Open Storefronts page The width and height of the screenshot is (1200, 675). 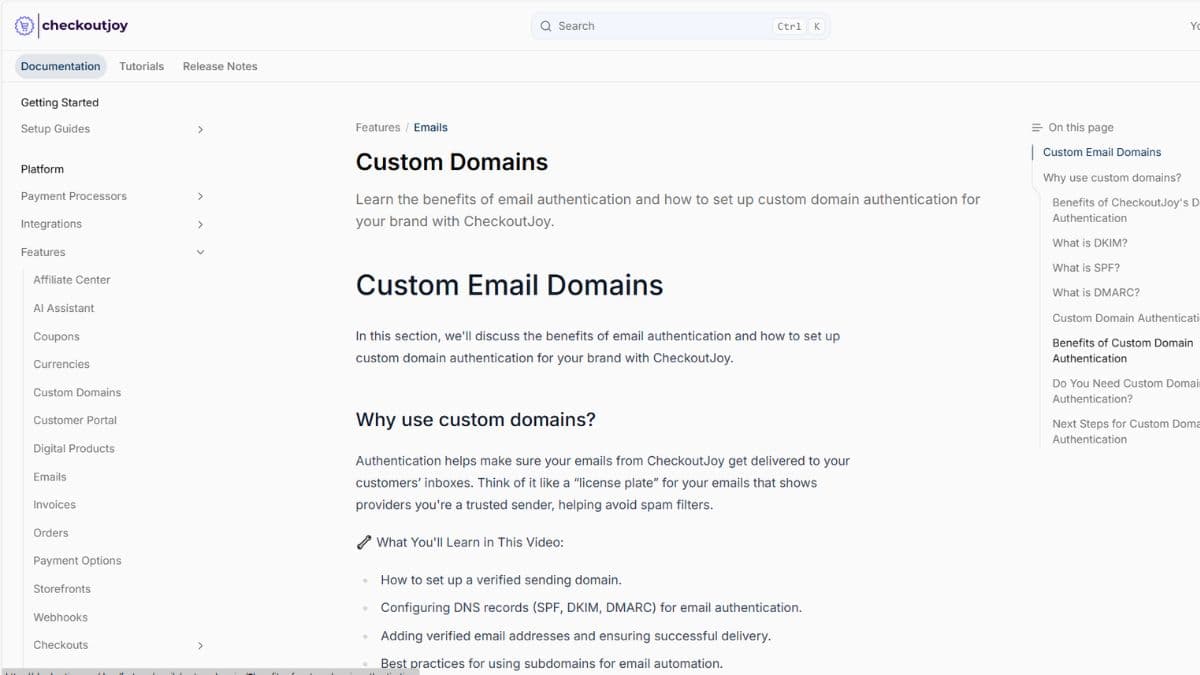(62, 589)
